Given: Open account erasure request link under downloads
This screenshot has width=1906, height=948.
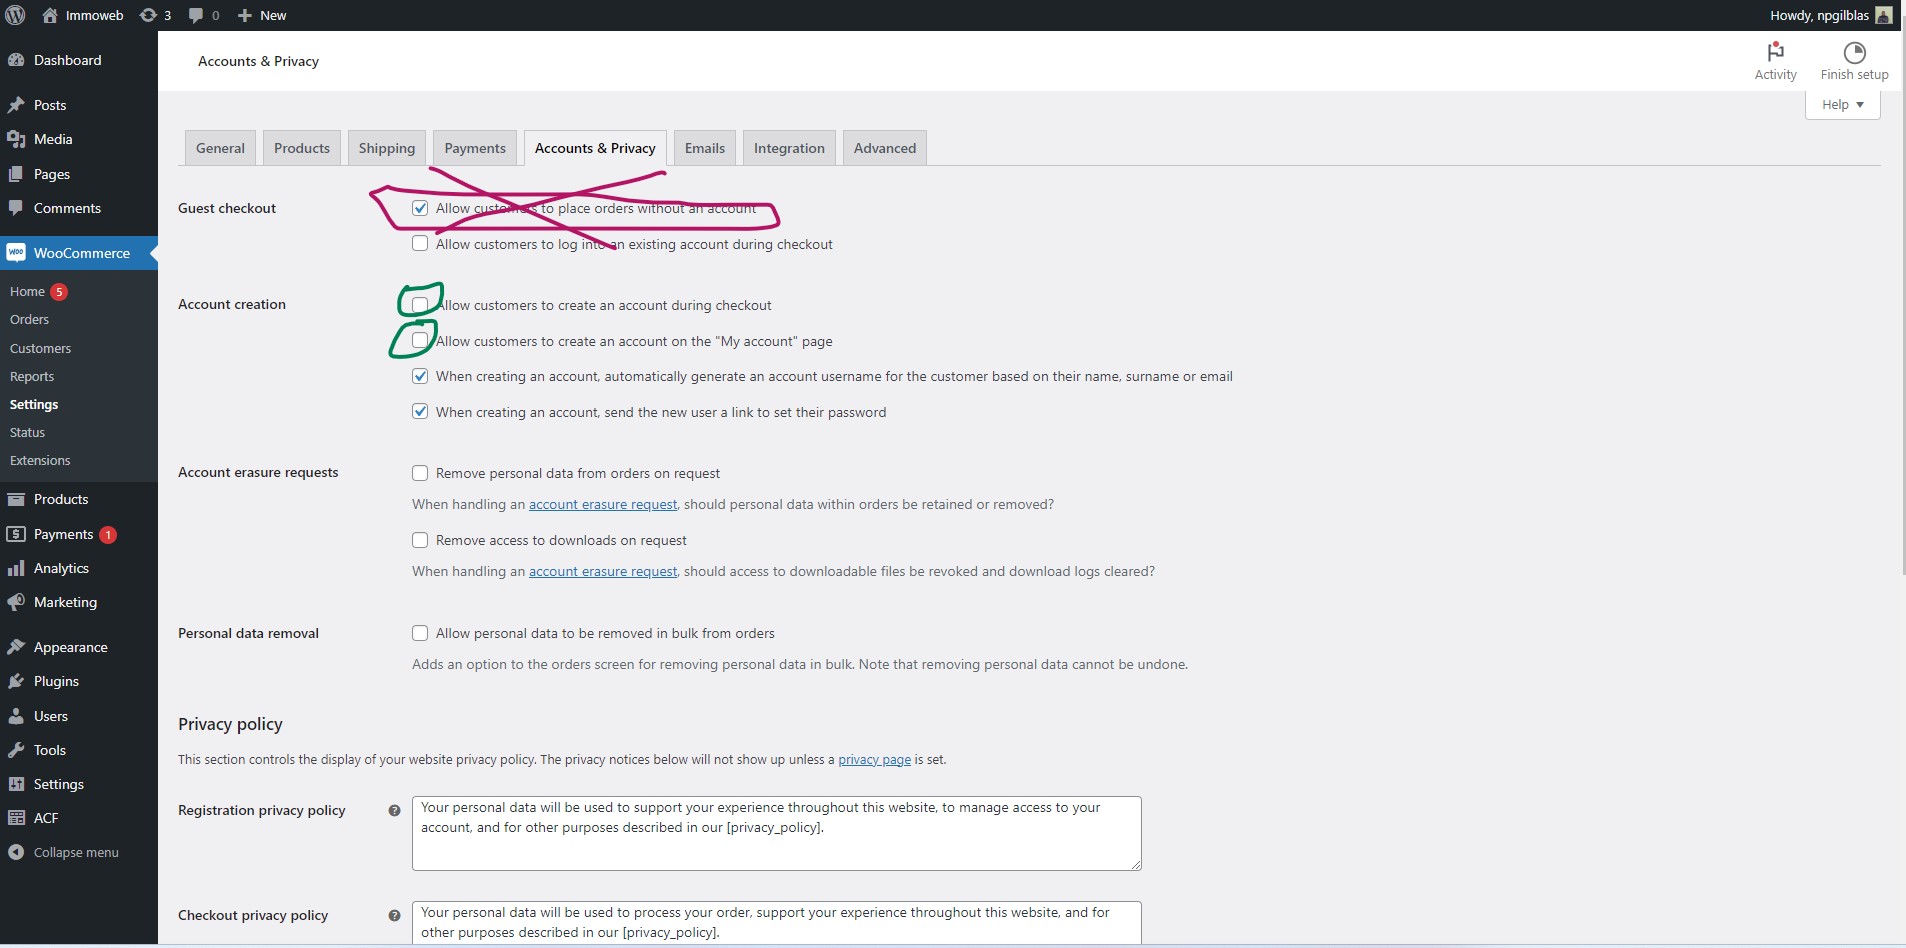Looking at the screenshot, I should (x=603, y=571).
